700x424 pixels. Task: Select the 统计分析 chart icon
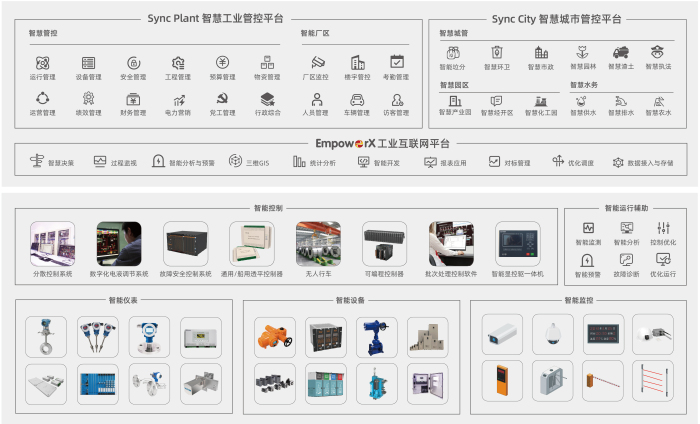point(299,161)
